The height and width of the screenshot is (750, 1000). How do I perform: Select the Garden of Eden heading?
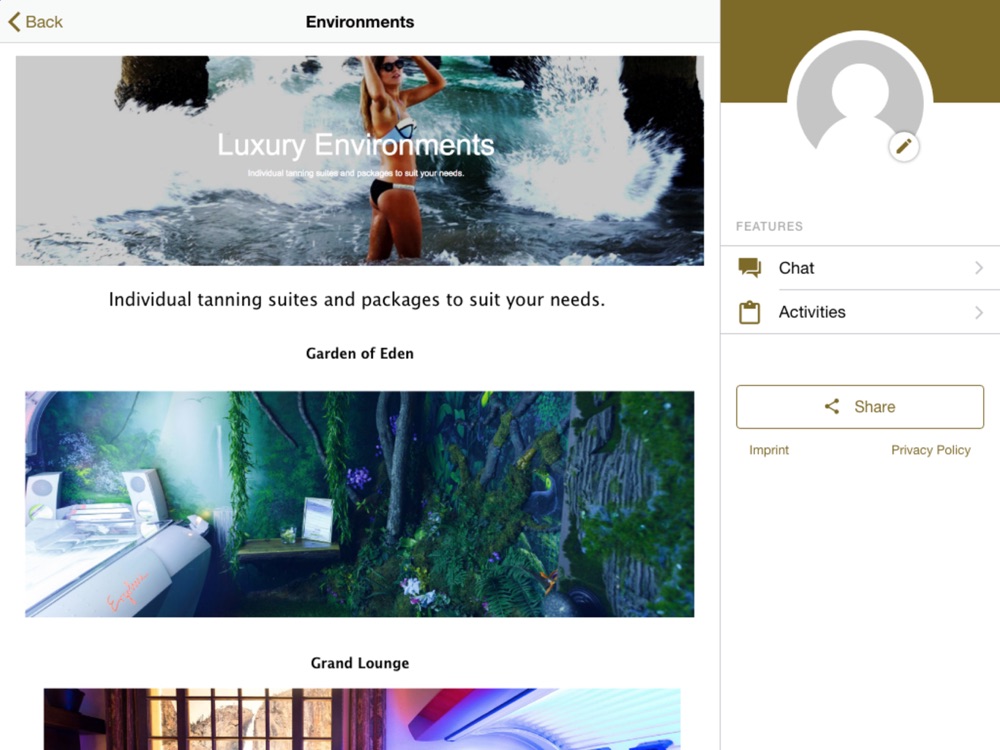[x=360, y=353]
